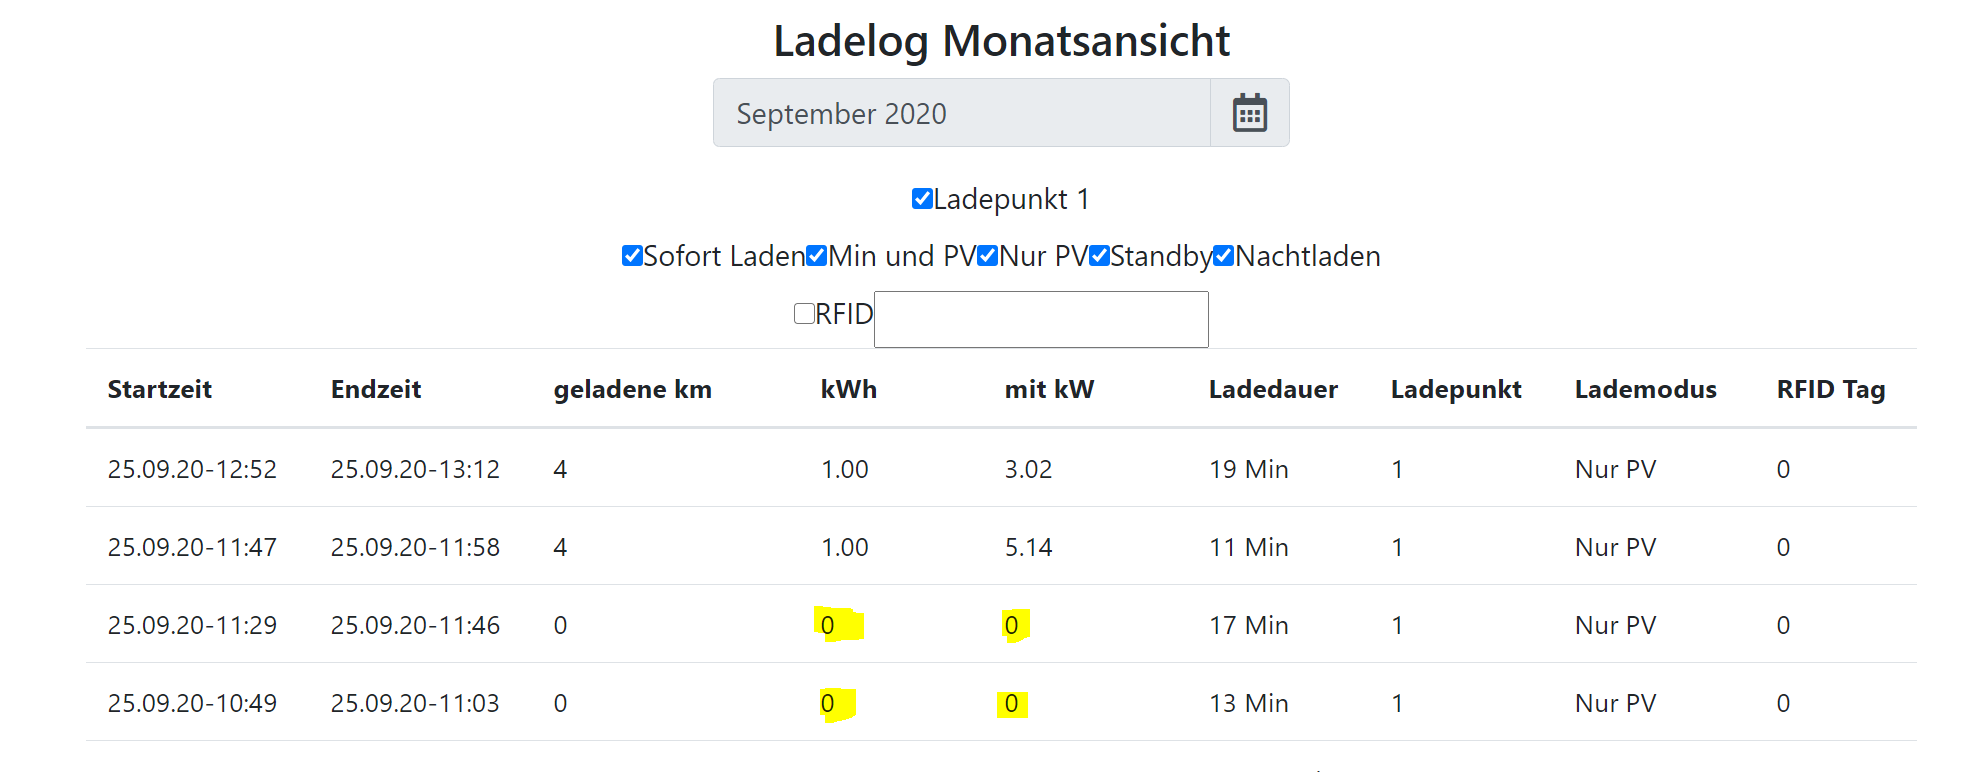Viewport: 1980px width, 772px height.
Task: Click the highlighted mit kW value at 10:49
Action: pos(1011,703)
